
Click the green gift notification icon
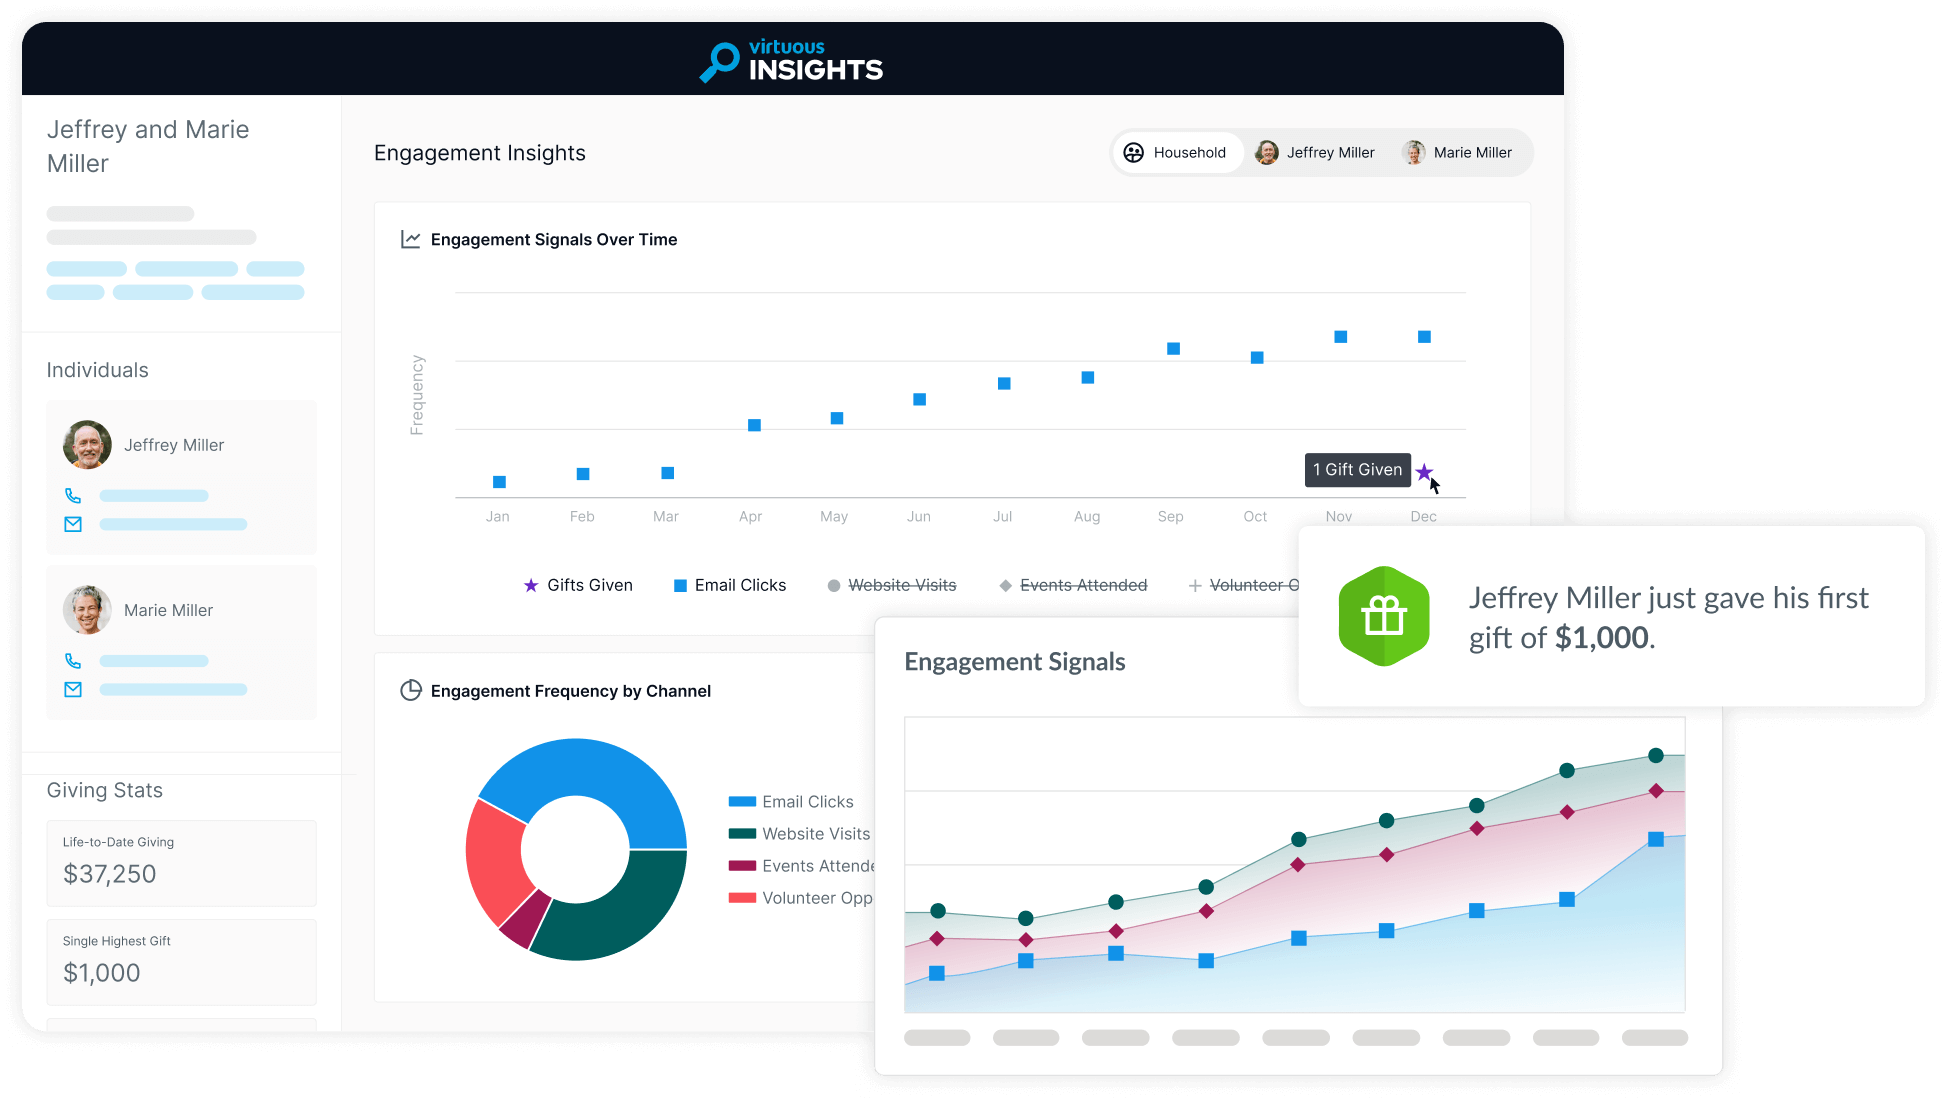coord(1384,616)
